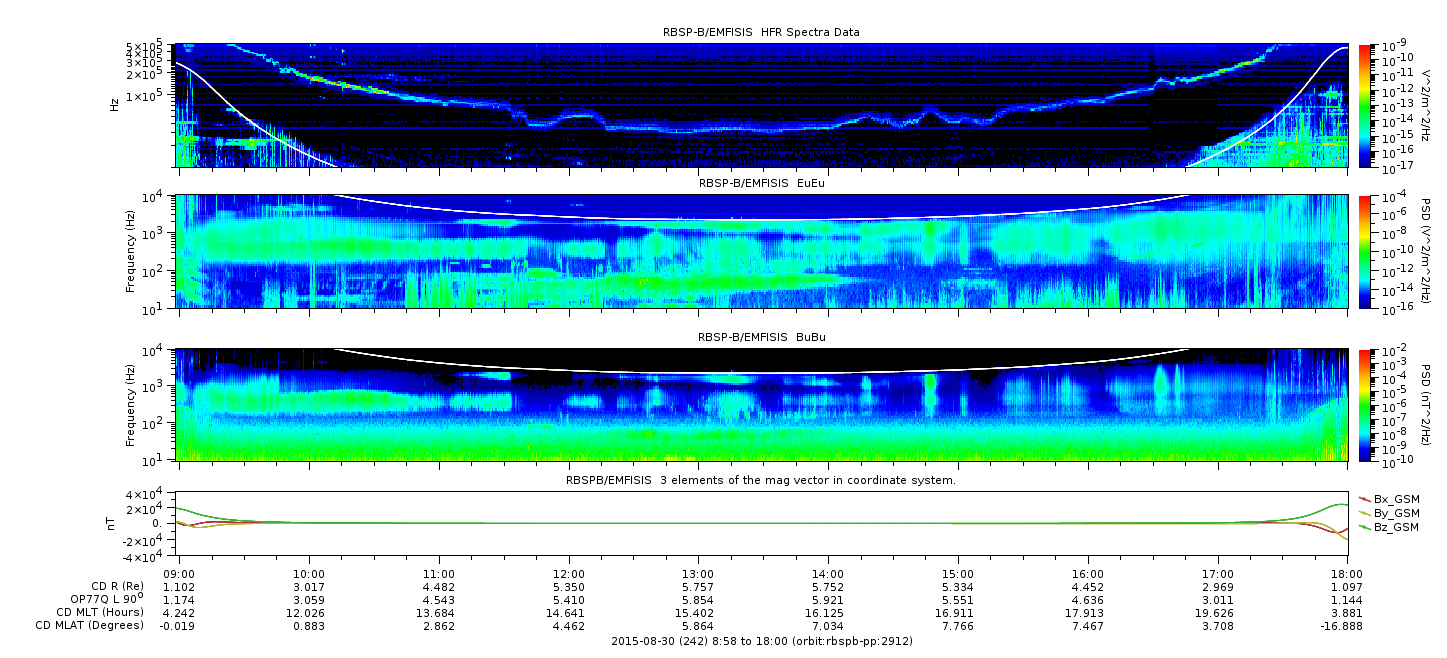Click the CD MLAT (Degrees) row label

pyautogui.click(x=96, y=626)
